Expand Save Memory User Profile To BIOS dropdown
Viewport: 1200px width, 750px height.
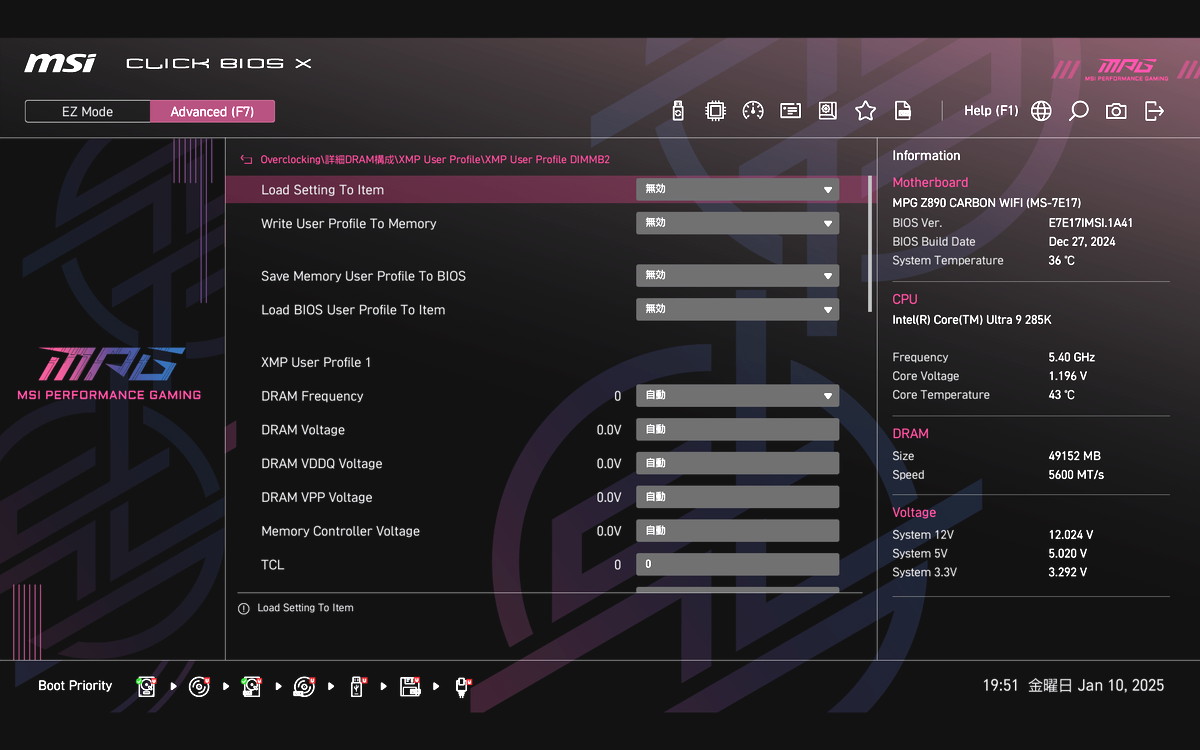tap(738, 276)
